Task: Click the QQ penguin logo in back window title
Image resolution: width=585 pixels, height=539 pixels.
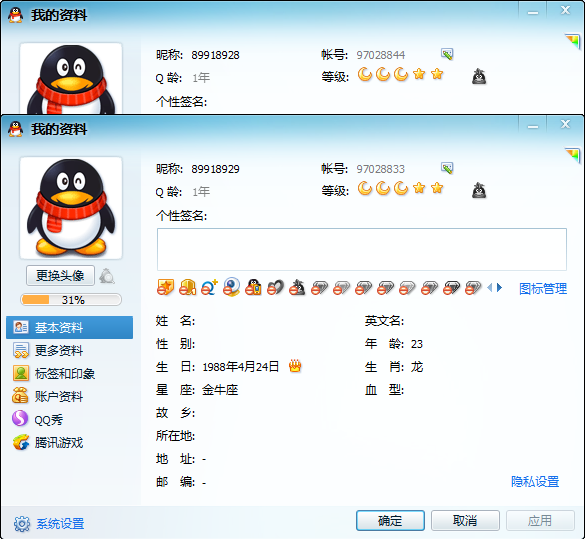Action: click(x=15, y=15)
